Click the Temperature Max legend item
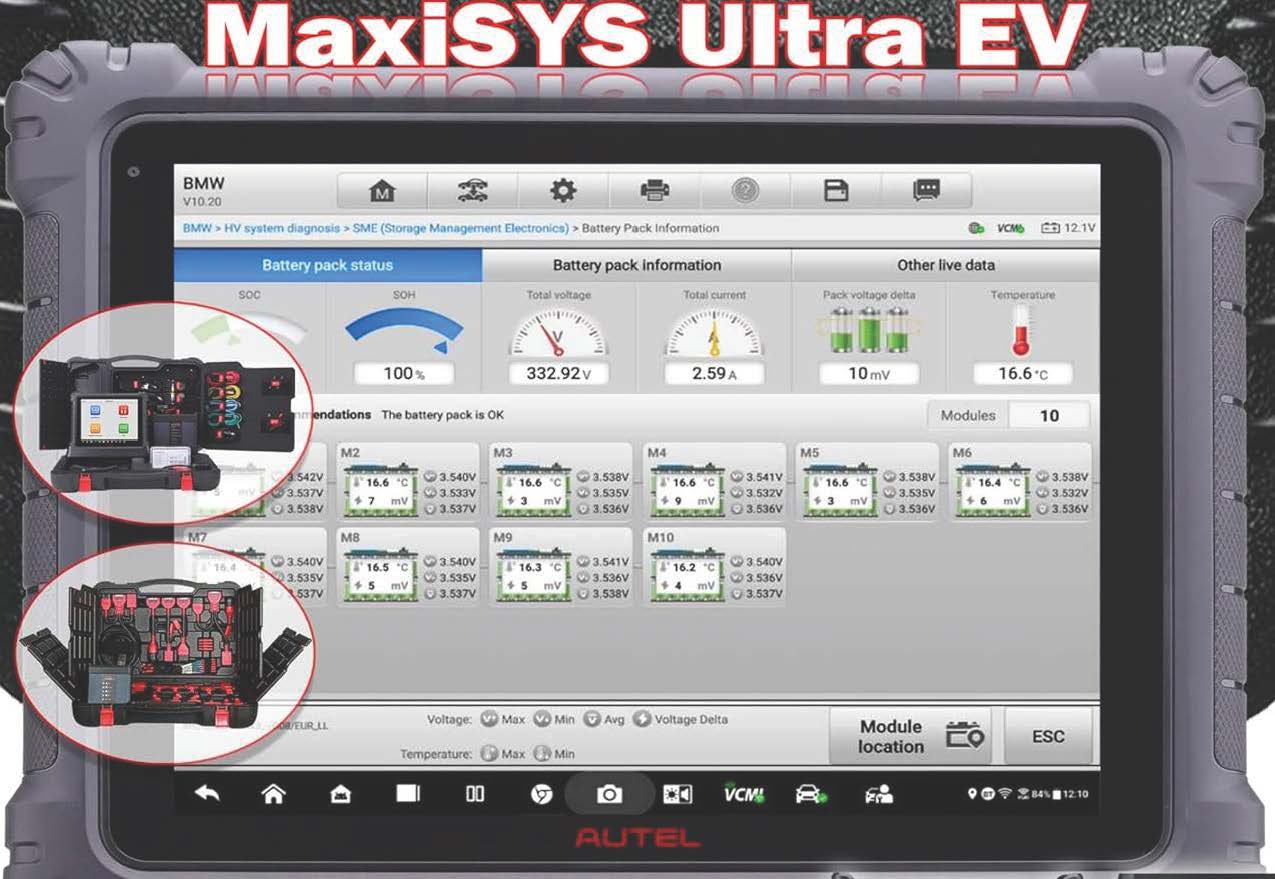 tap(503, 754)
